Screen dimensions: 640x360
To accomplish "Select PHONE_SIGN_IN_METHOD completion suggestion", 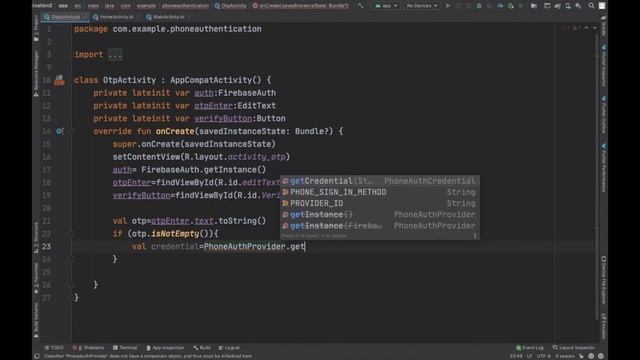I will point(380,192).
